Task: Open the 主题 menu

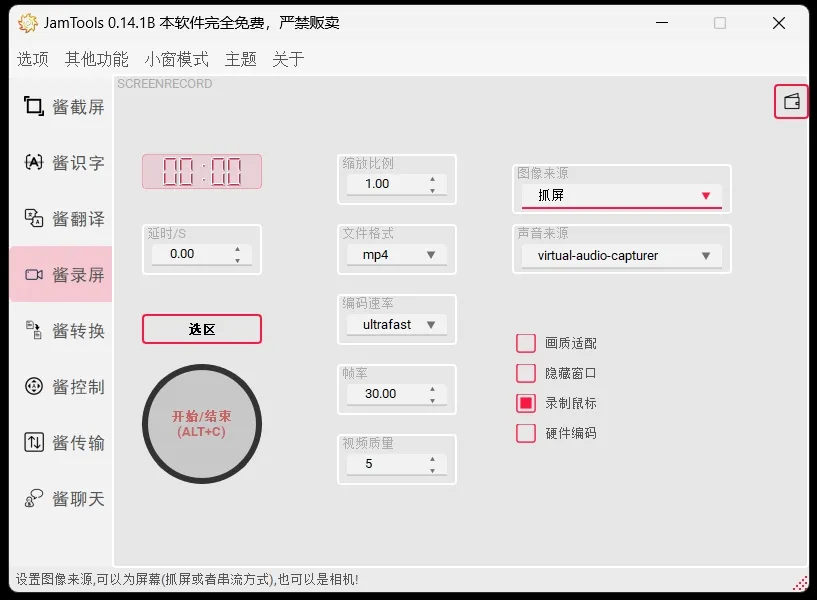Action: click(240, 59)
